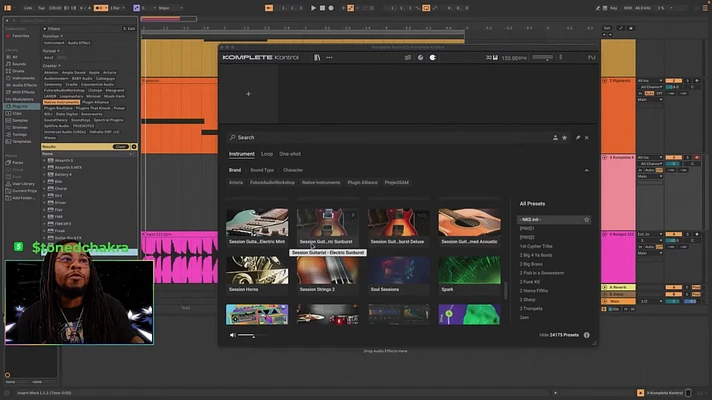This screenshot has height=400, width=712.
Task: Select the Brand filter tab
Action: (235, 170)
